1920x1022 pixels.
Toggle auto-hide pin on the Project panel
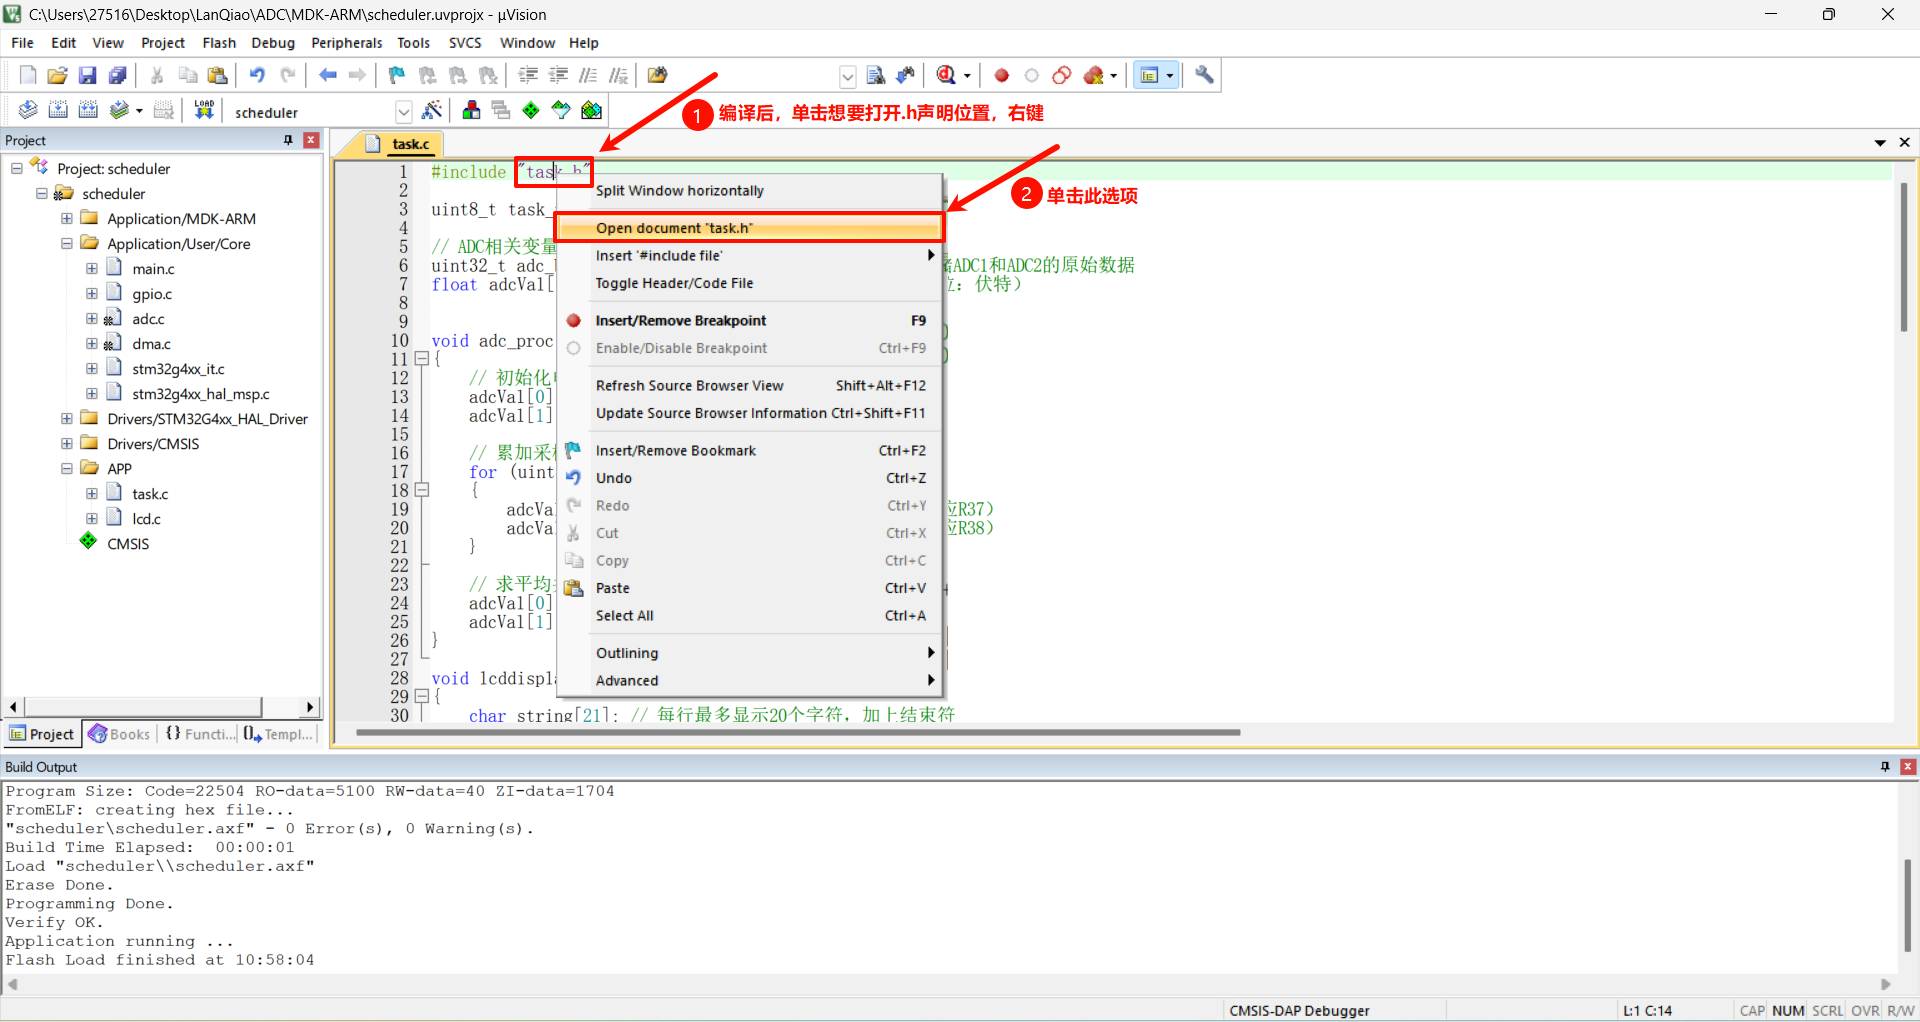288,140
